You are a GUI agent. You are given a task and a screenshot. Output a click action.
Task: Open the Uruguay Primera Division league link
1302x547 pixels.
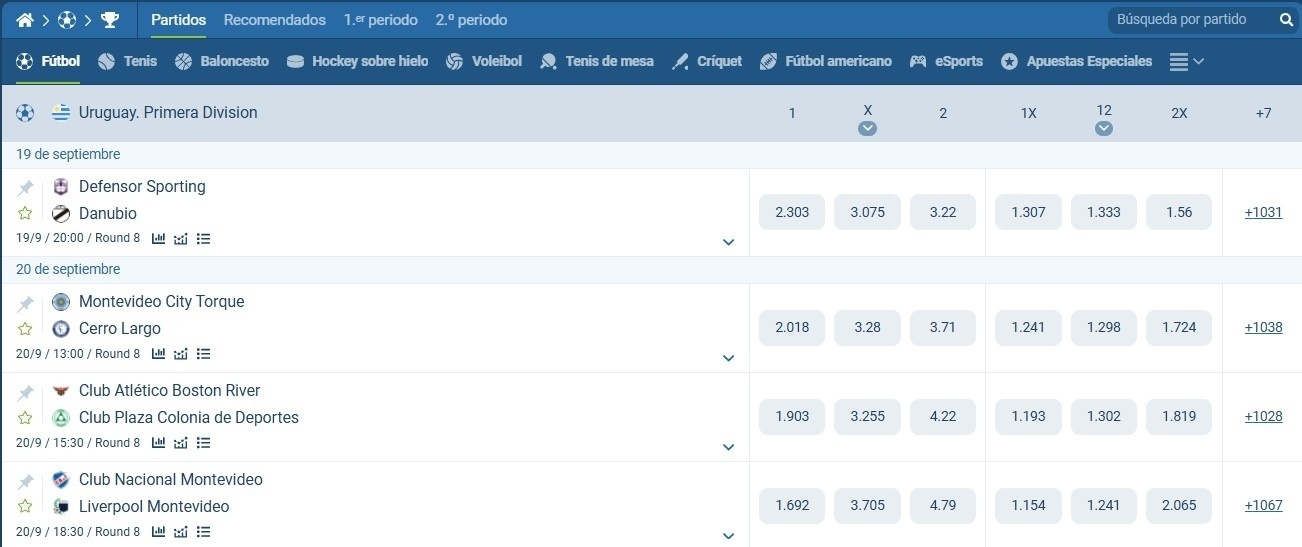168,113
